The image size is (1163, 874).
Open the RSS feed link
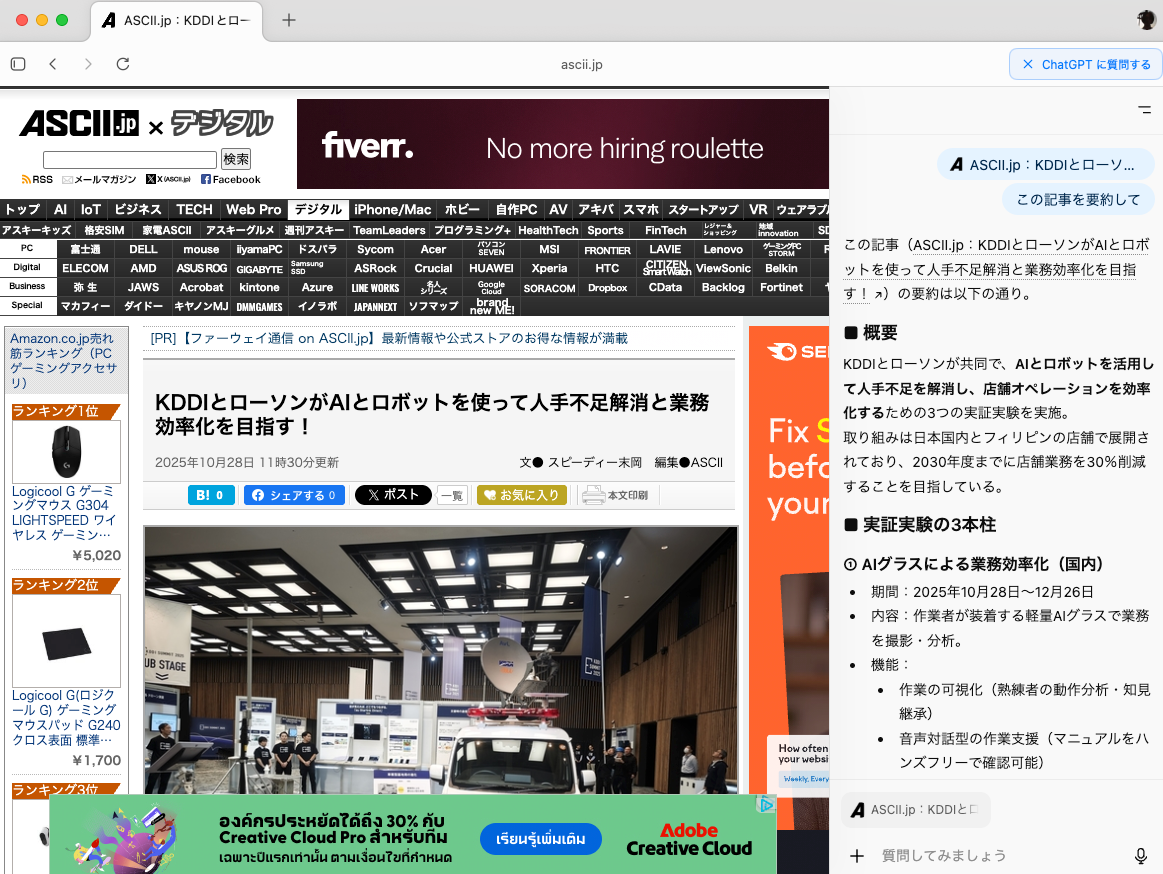[x=37, y=180]
